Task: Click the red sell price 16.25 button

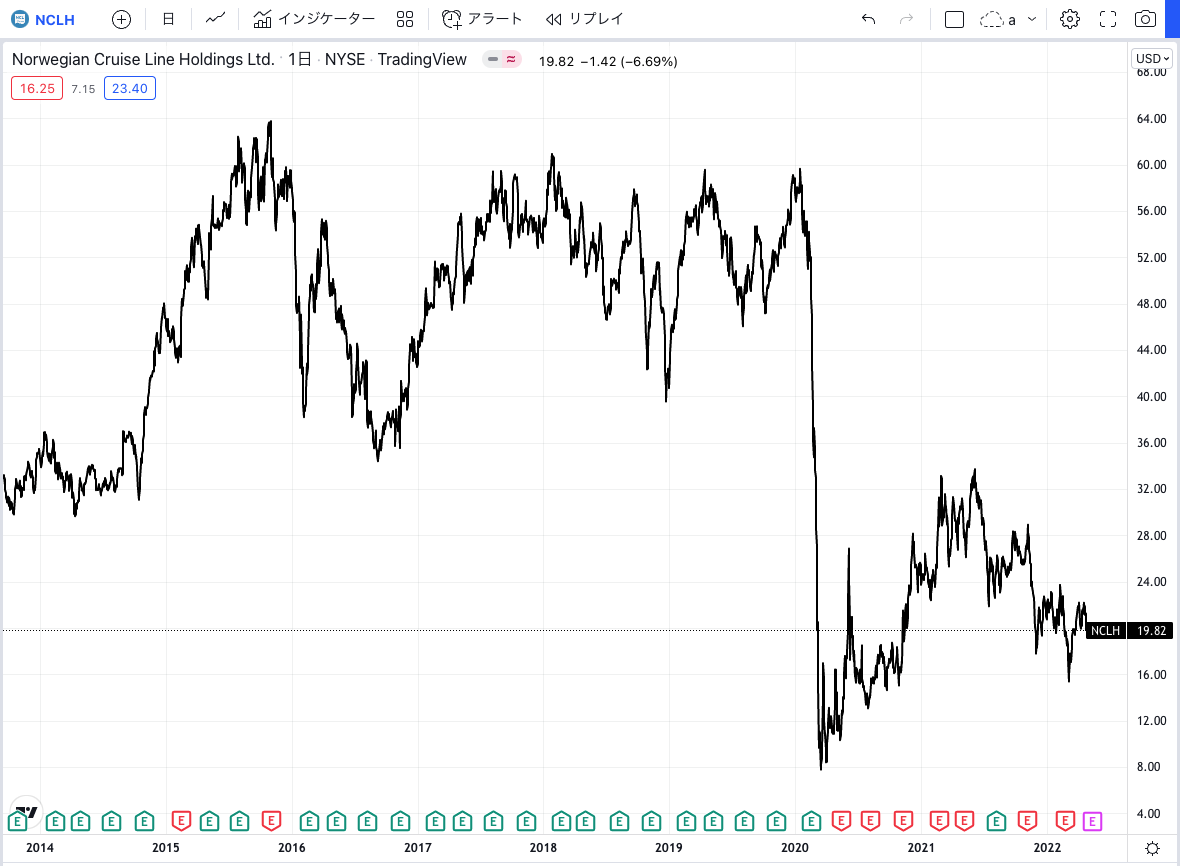Action: (x=37, y=88)
